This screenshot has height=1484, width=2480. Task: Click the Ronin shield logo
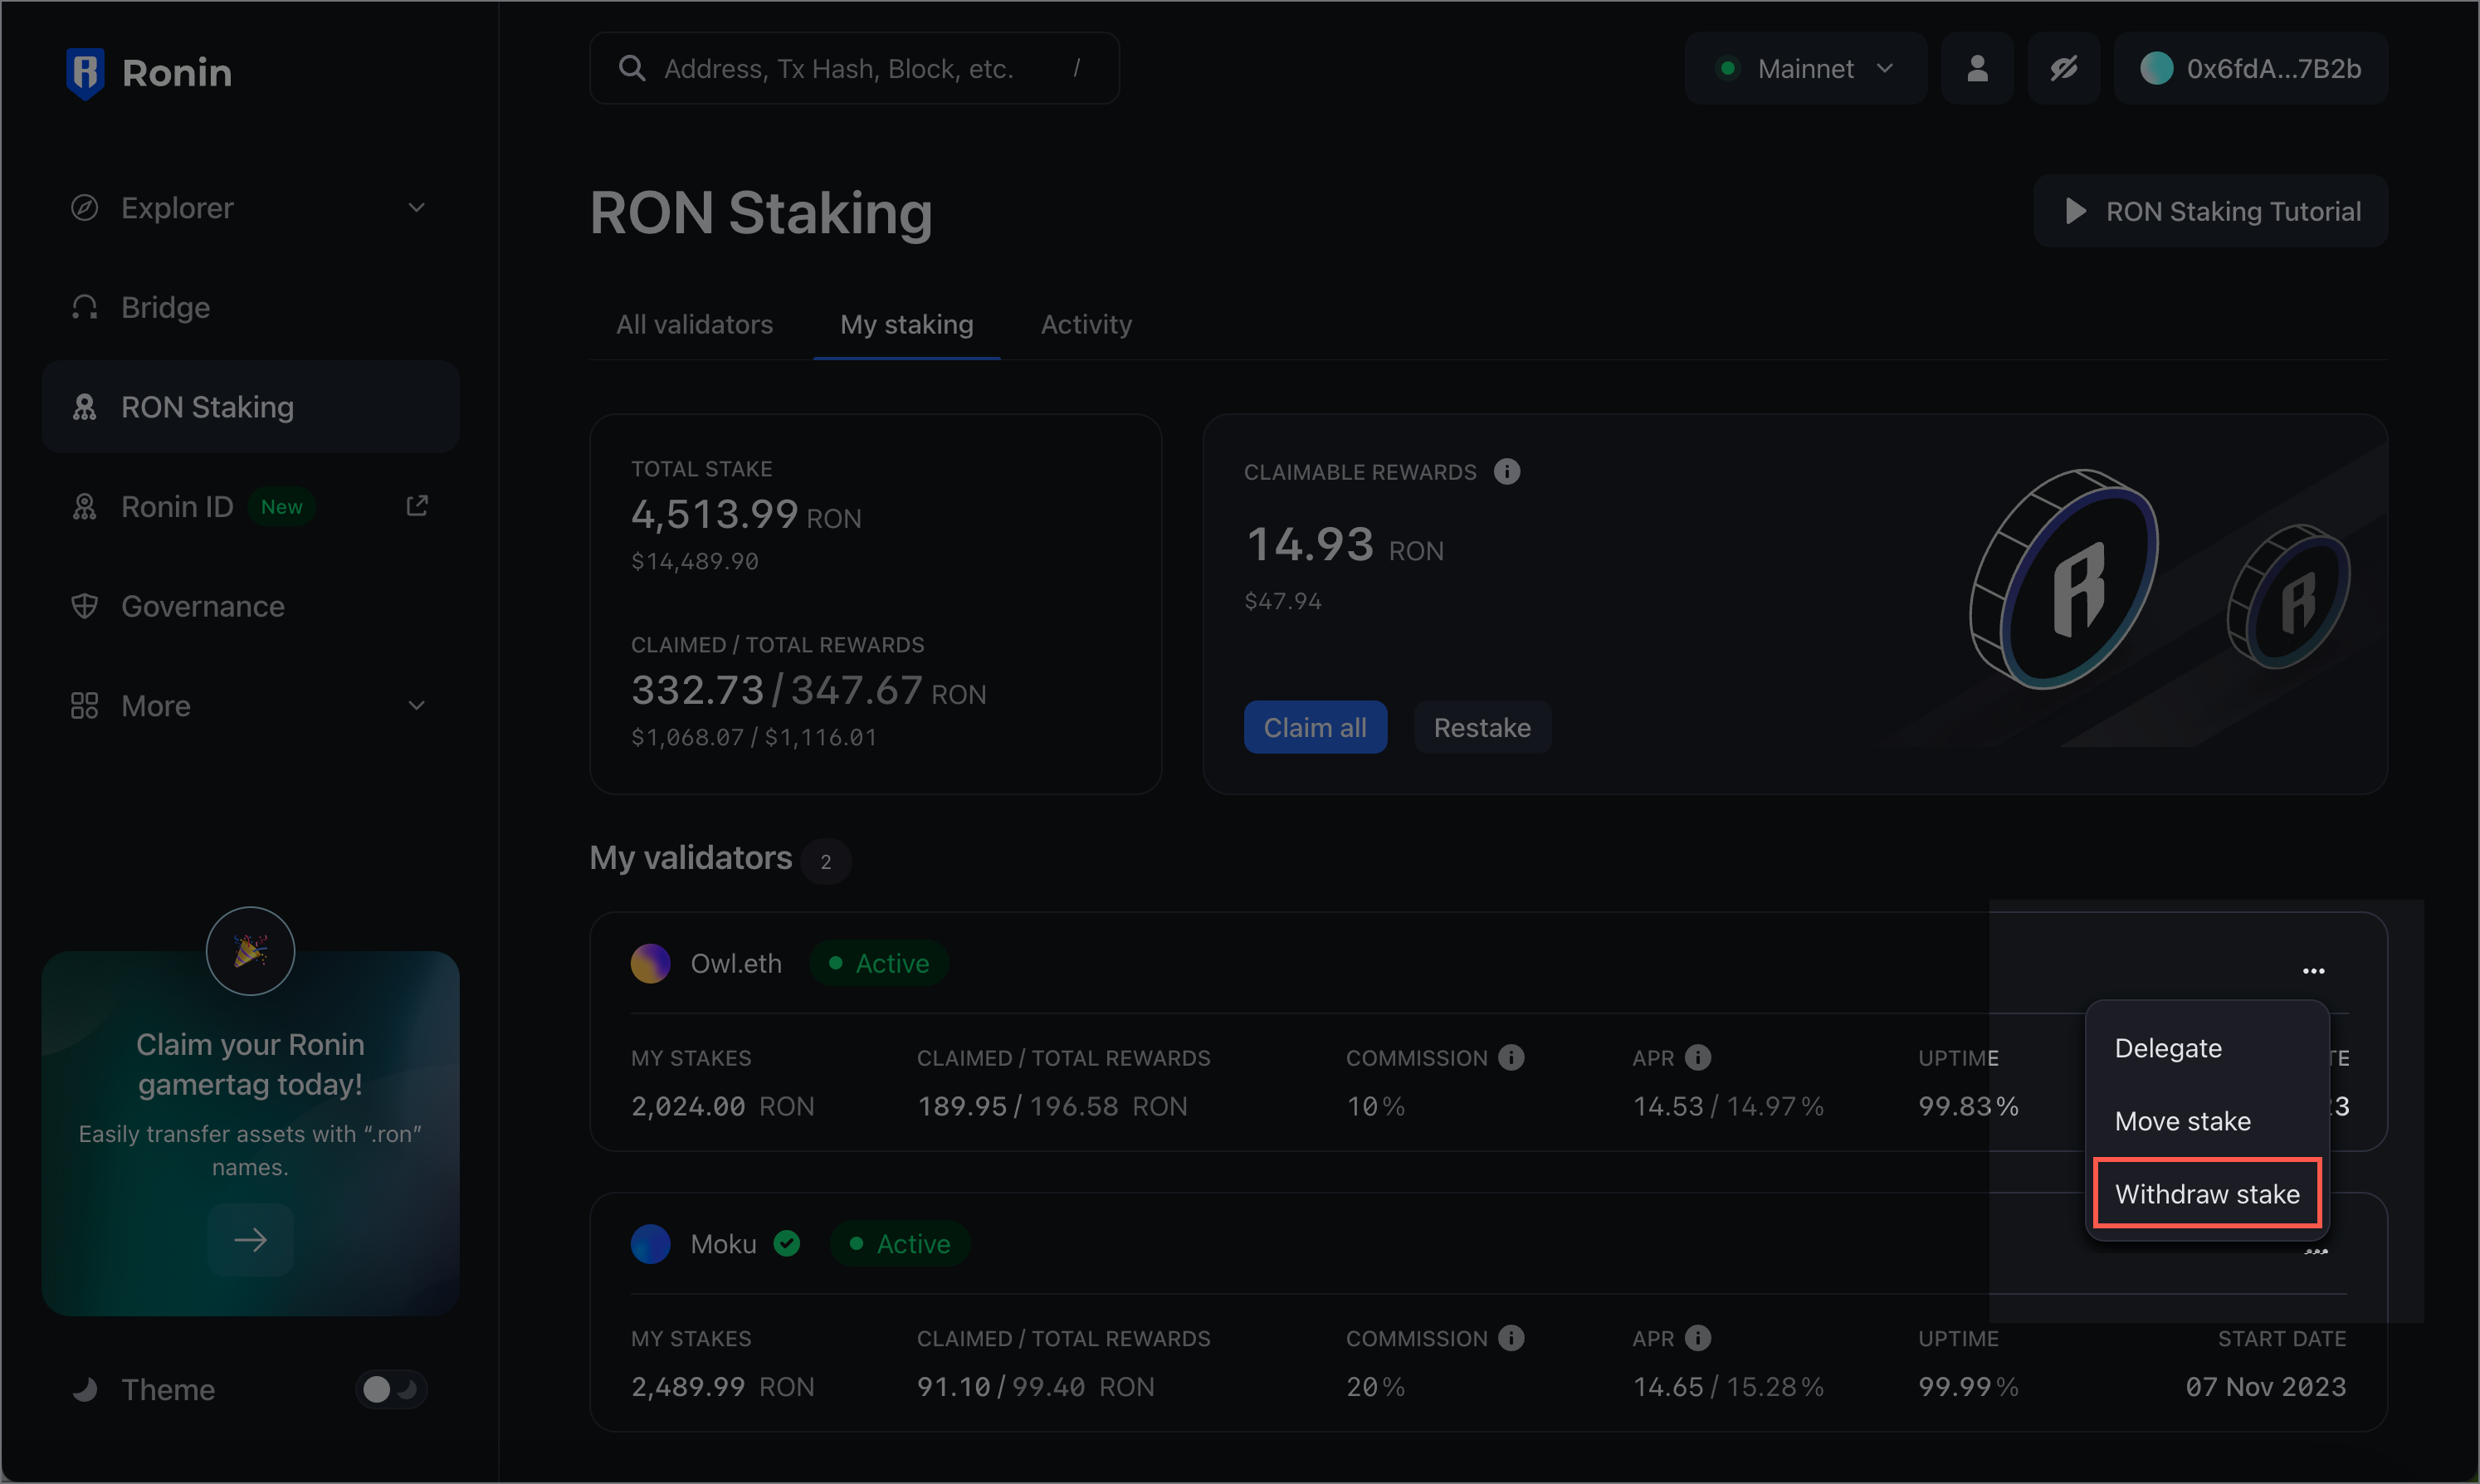(x=85, y=72)
